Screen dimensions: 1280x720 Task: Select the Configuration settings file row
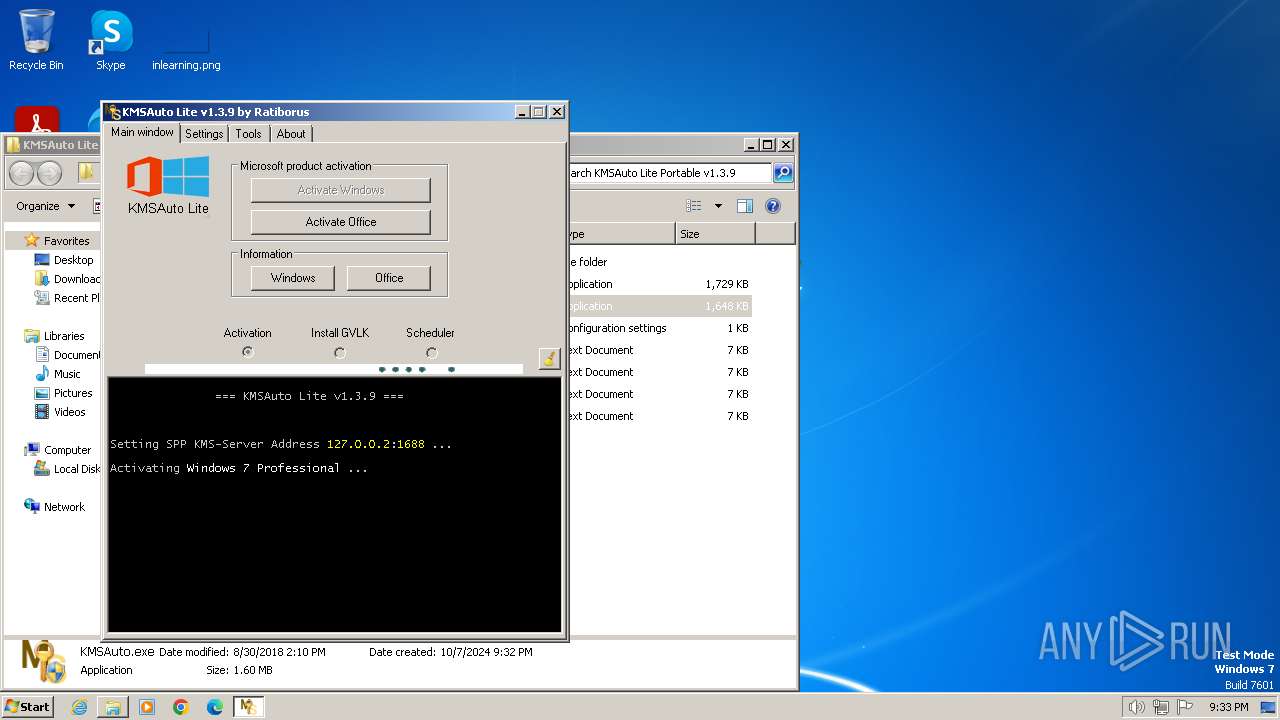pos(659,328)
